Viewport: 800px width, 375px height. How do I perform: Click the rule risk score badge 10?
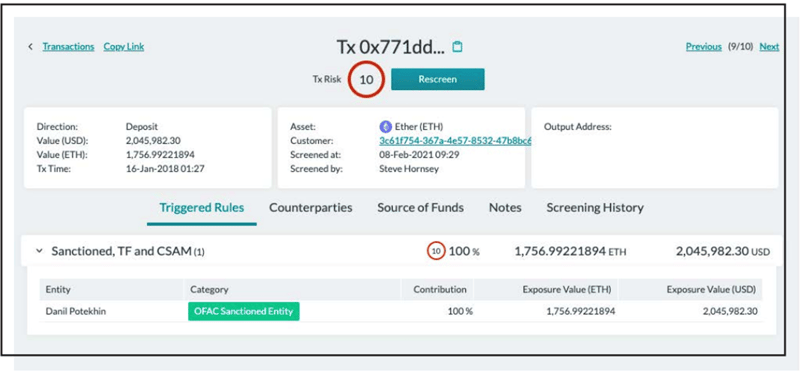pyautogui.click(x=436, y=251)
